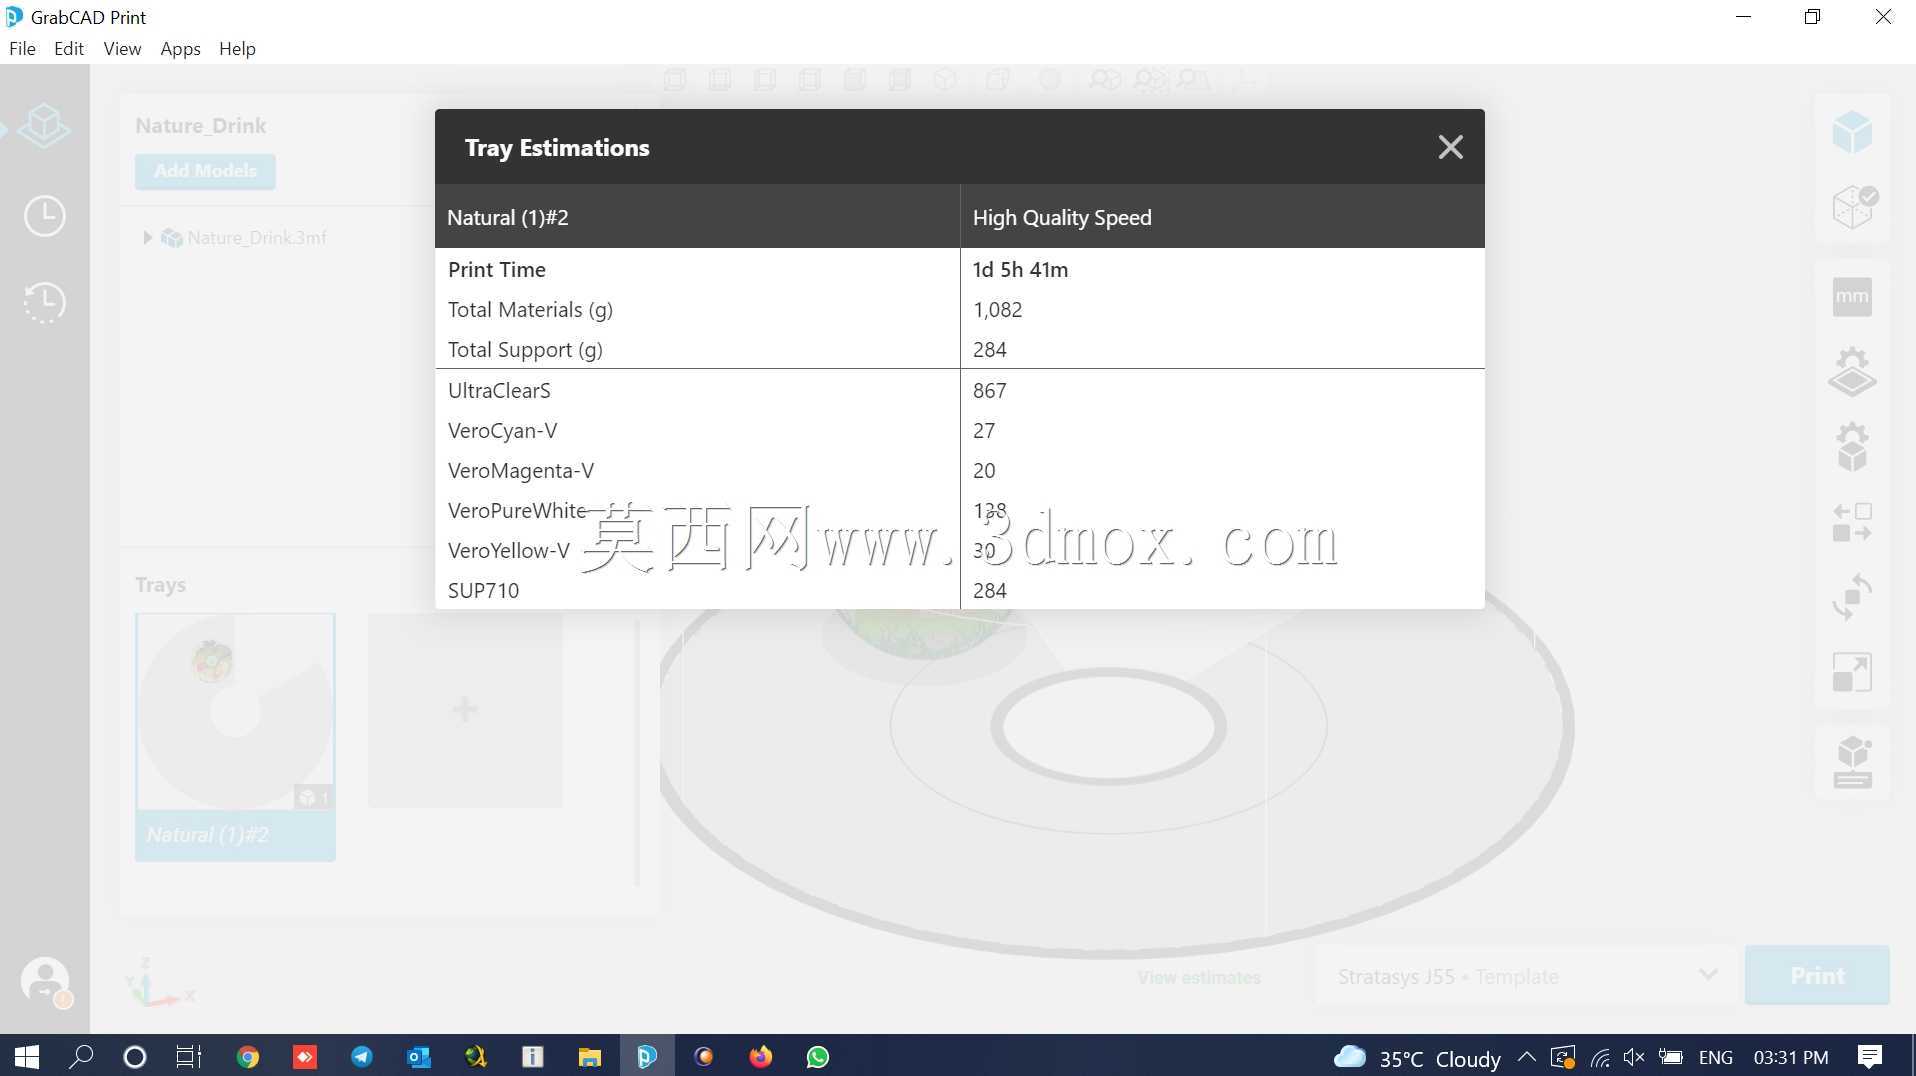Open Outlook from taskbar
1916x1076 pixels.
pos(418,1056)
